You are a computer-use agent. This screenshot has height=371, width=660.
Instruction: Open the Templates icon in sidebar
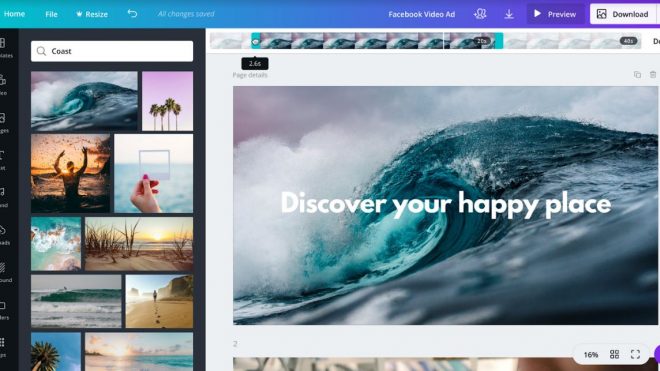tap(3, 43)
